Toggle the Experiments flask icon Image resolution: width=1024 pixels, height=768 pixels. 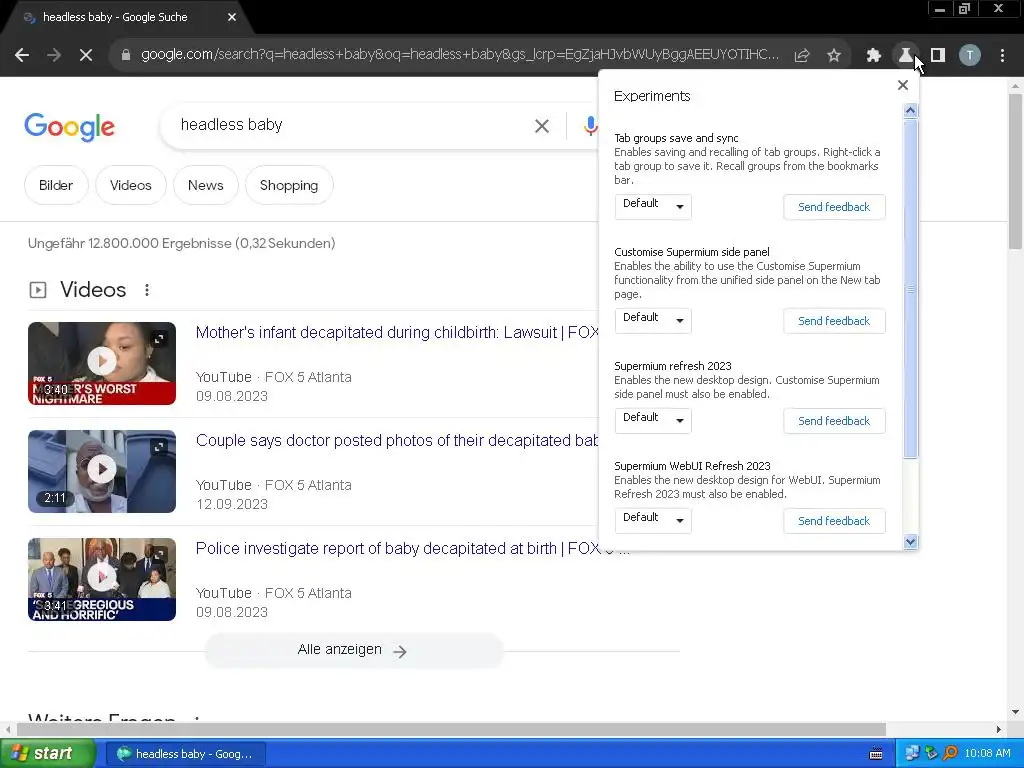(905, 56)
